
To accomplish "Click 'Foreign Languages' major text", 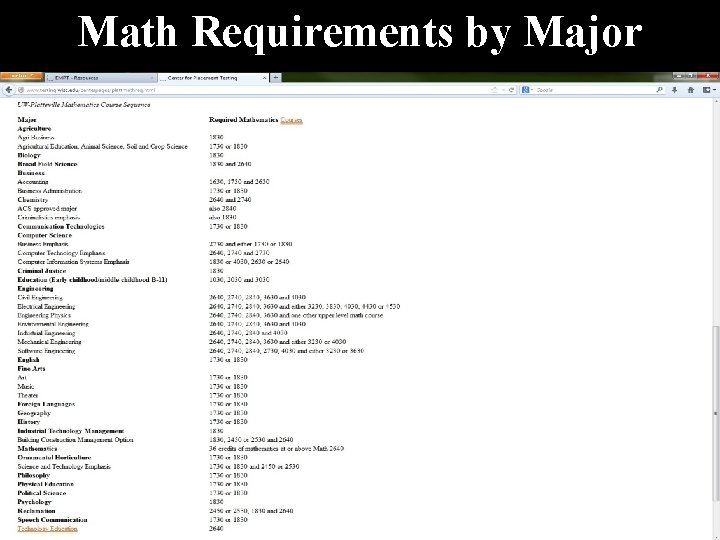I will pyautogui.click(x=46, y=404).
